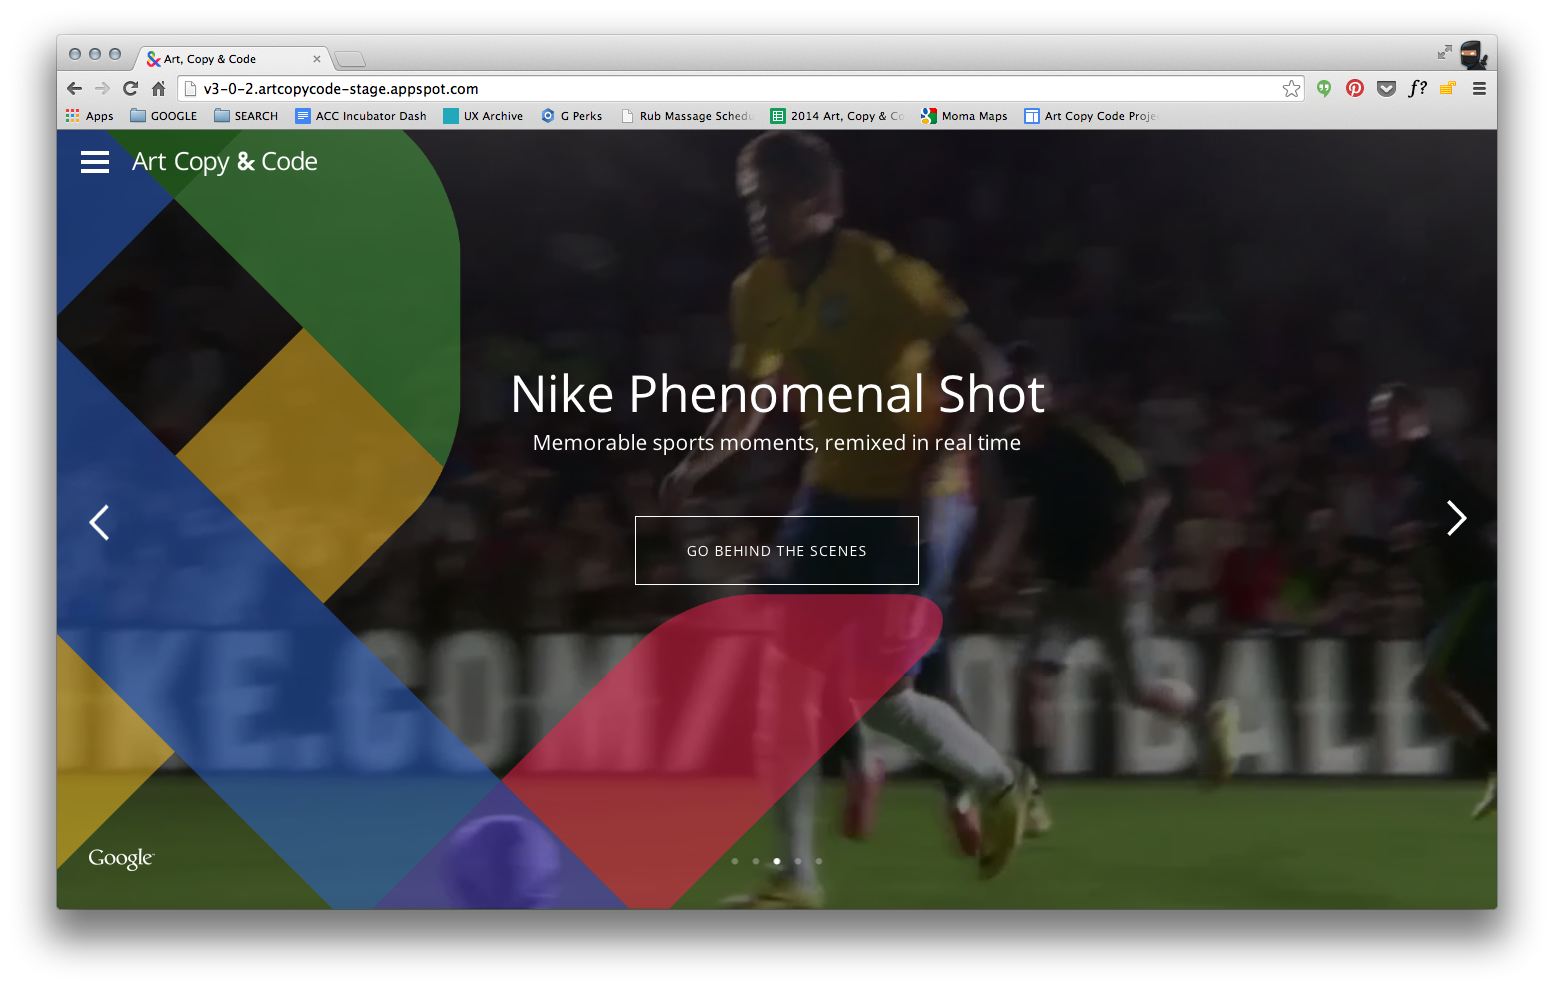Open the 2014 Art, Copy & Code bookmark
This screenshot has width=1554, height=988.
tap(838, 116)
